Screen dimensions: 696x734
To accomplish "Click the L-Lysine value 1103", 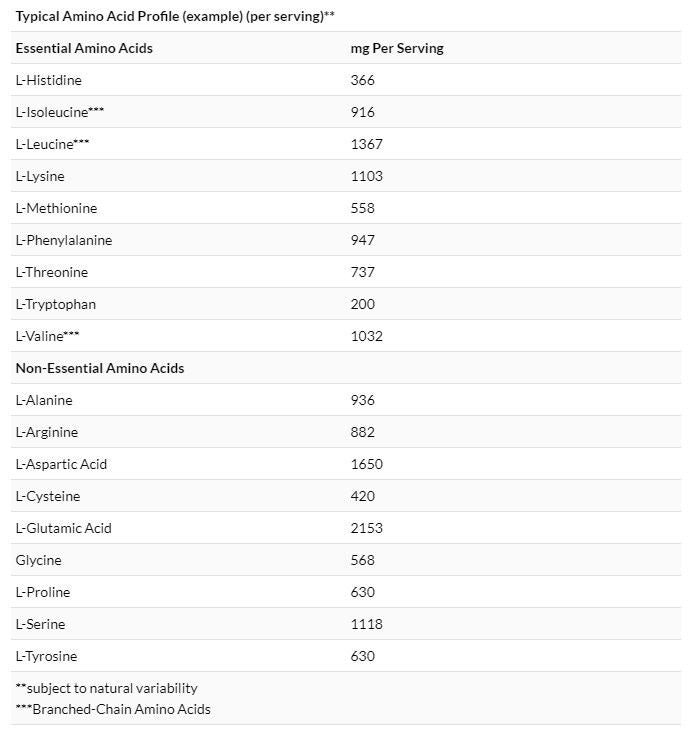I will [x=367, y=176].
